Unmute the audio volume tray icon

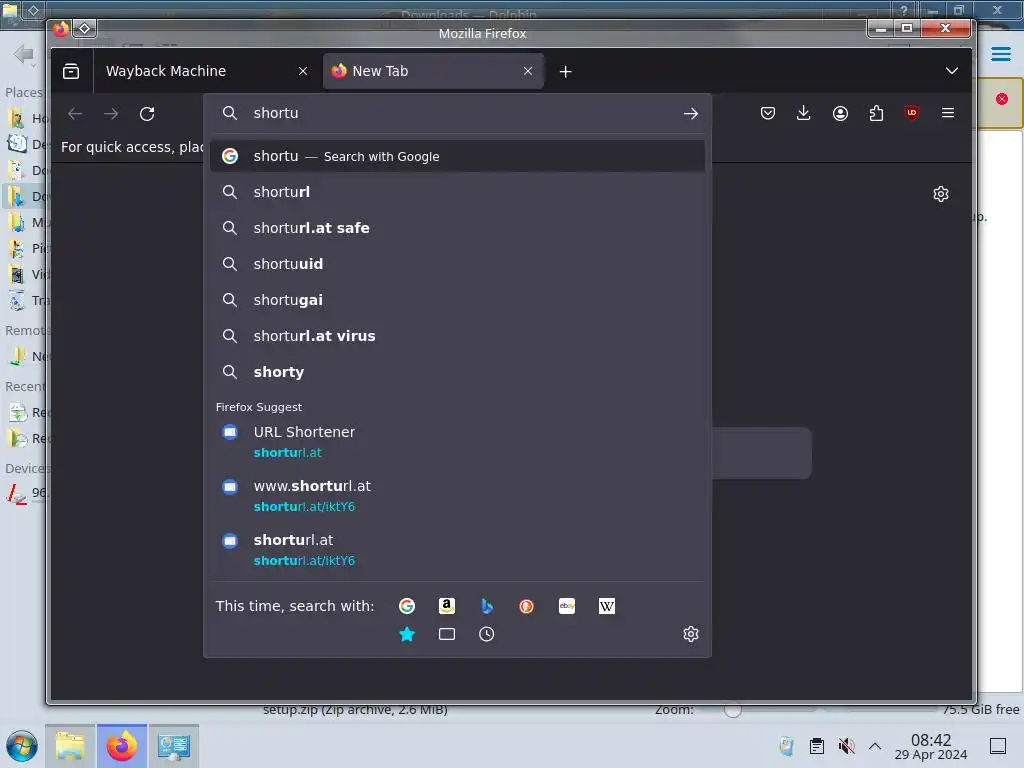click(846, 746)
